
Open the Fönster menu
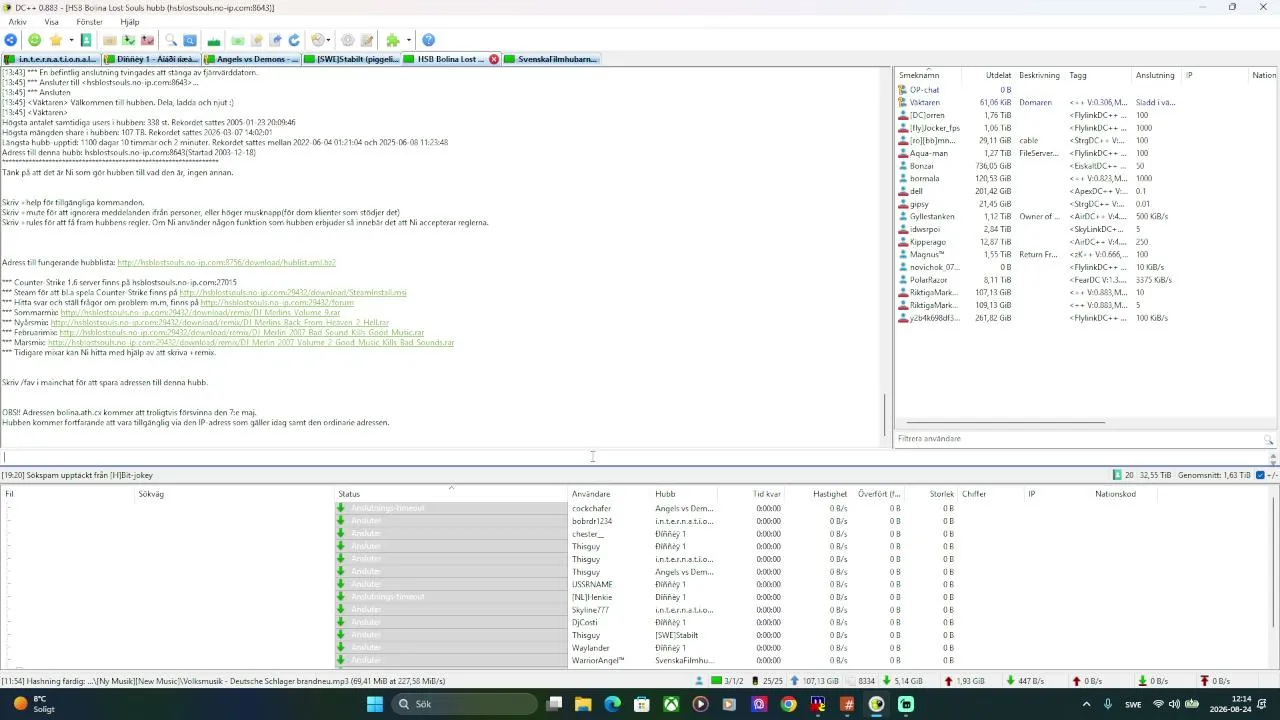(89, 22)
